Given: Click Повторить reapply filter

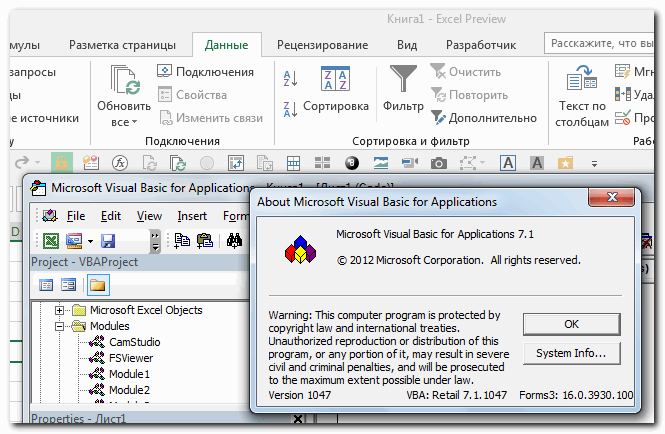Looking at the screenshot, I should tap(469, 95).
